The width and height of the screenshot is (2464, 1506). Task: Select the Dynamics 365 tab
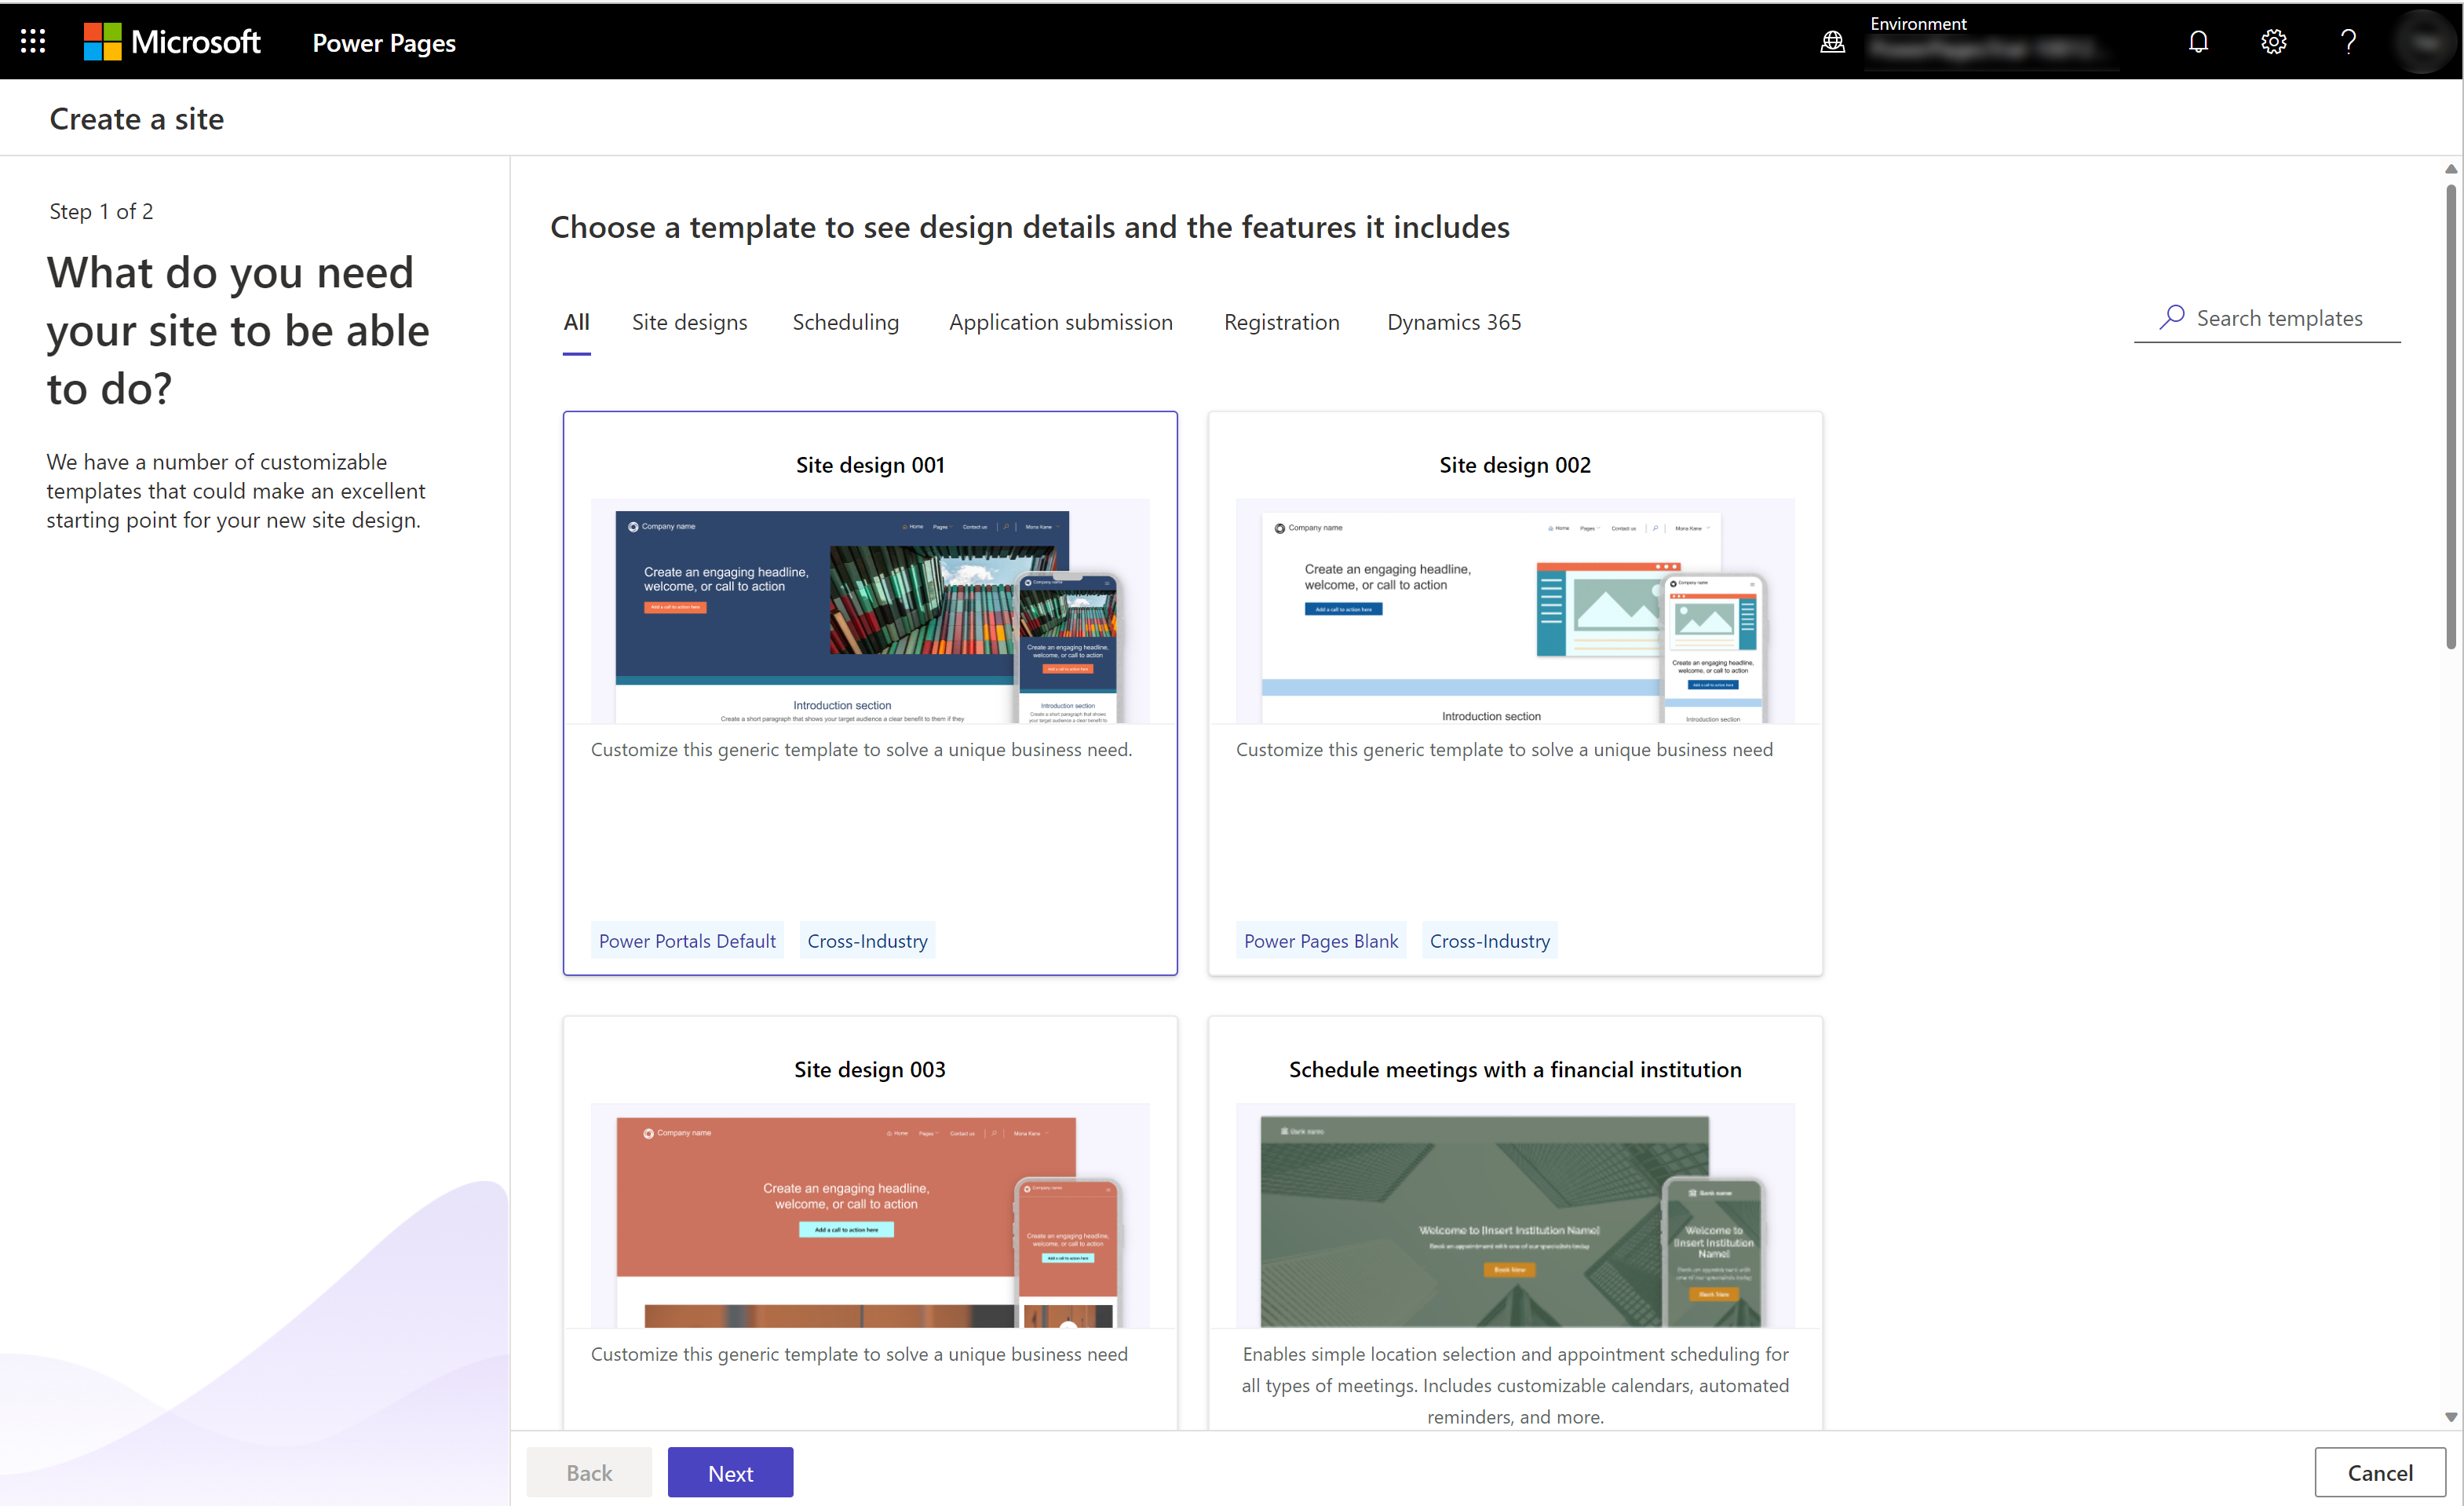(1454, 320)
